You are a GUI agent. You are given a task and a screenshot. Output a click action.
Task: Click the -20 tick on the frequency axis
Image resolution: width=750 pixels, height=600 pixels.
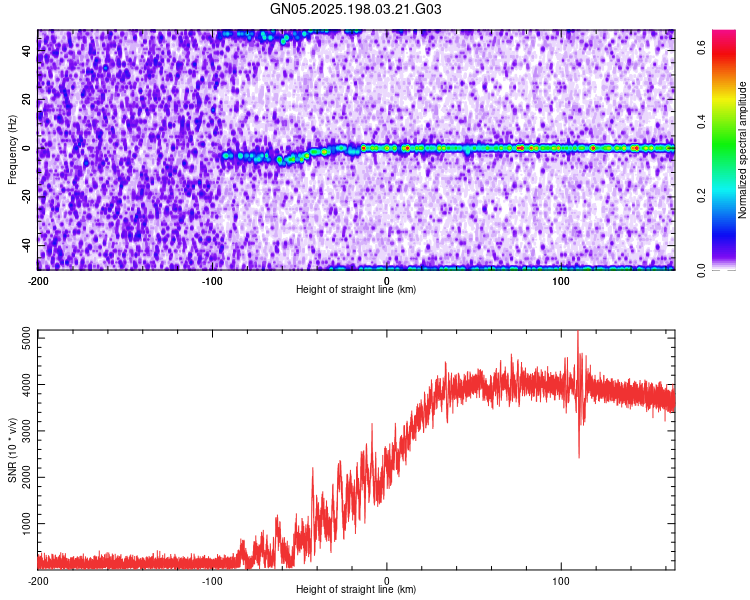[x=27, y=197]
